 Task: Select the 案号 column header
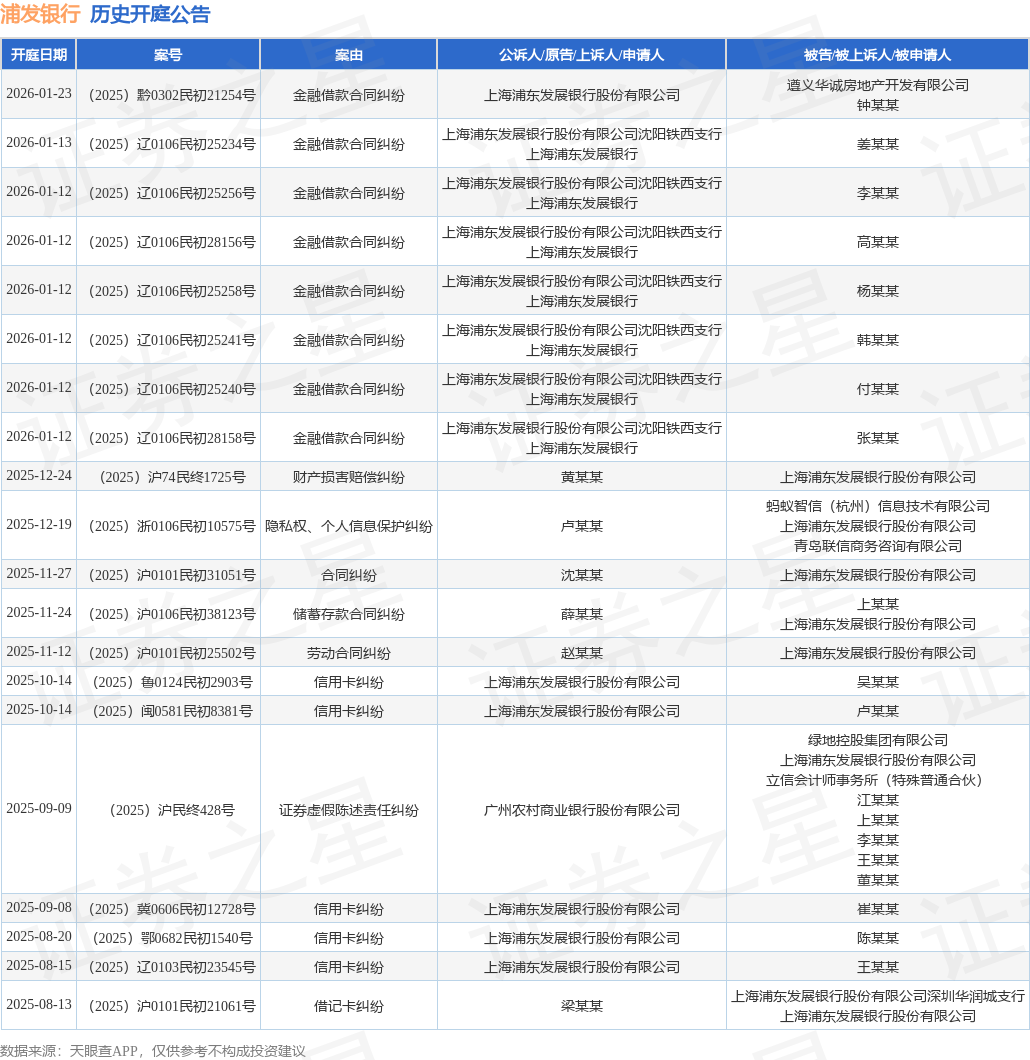168,55
